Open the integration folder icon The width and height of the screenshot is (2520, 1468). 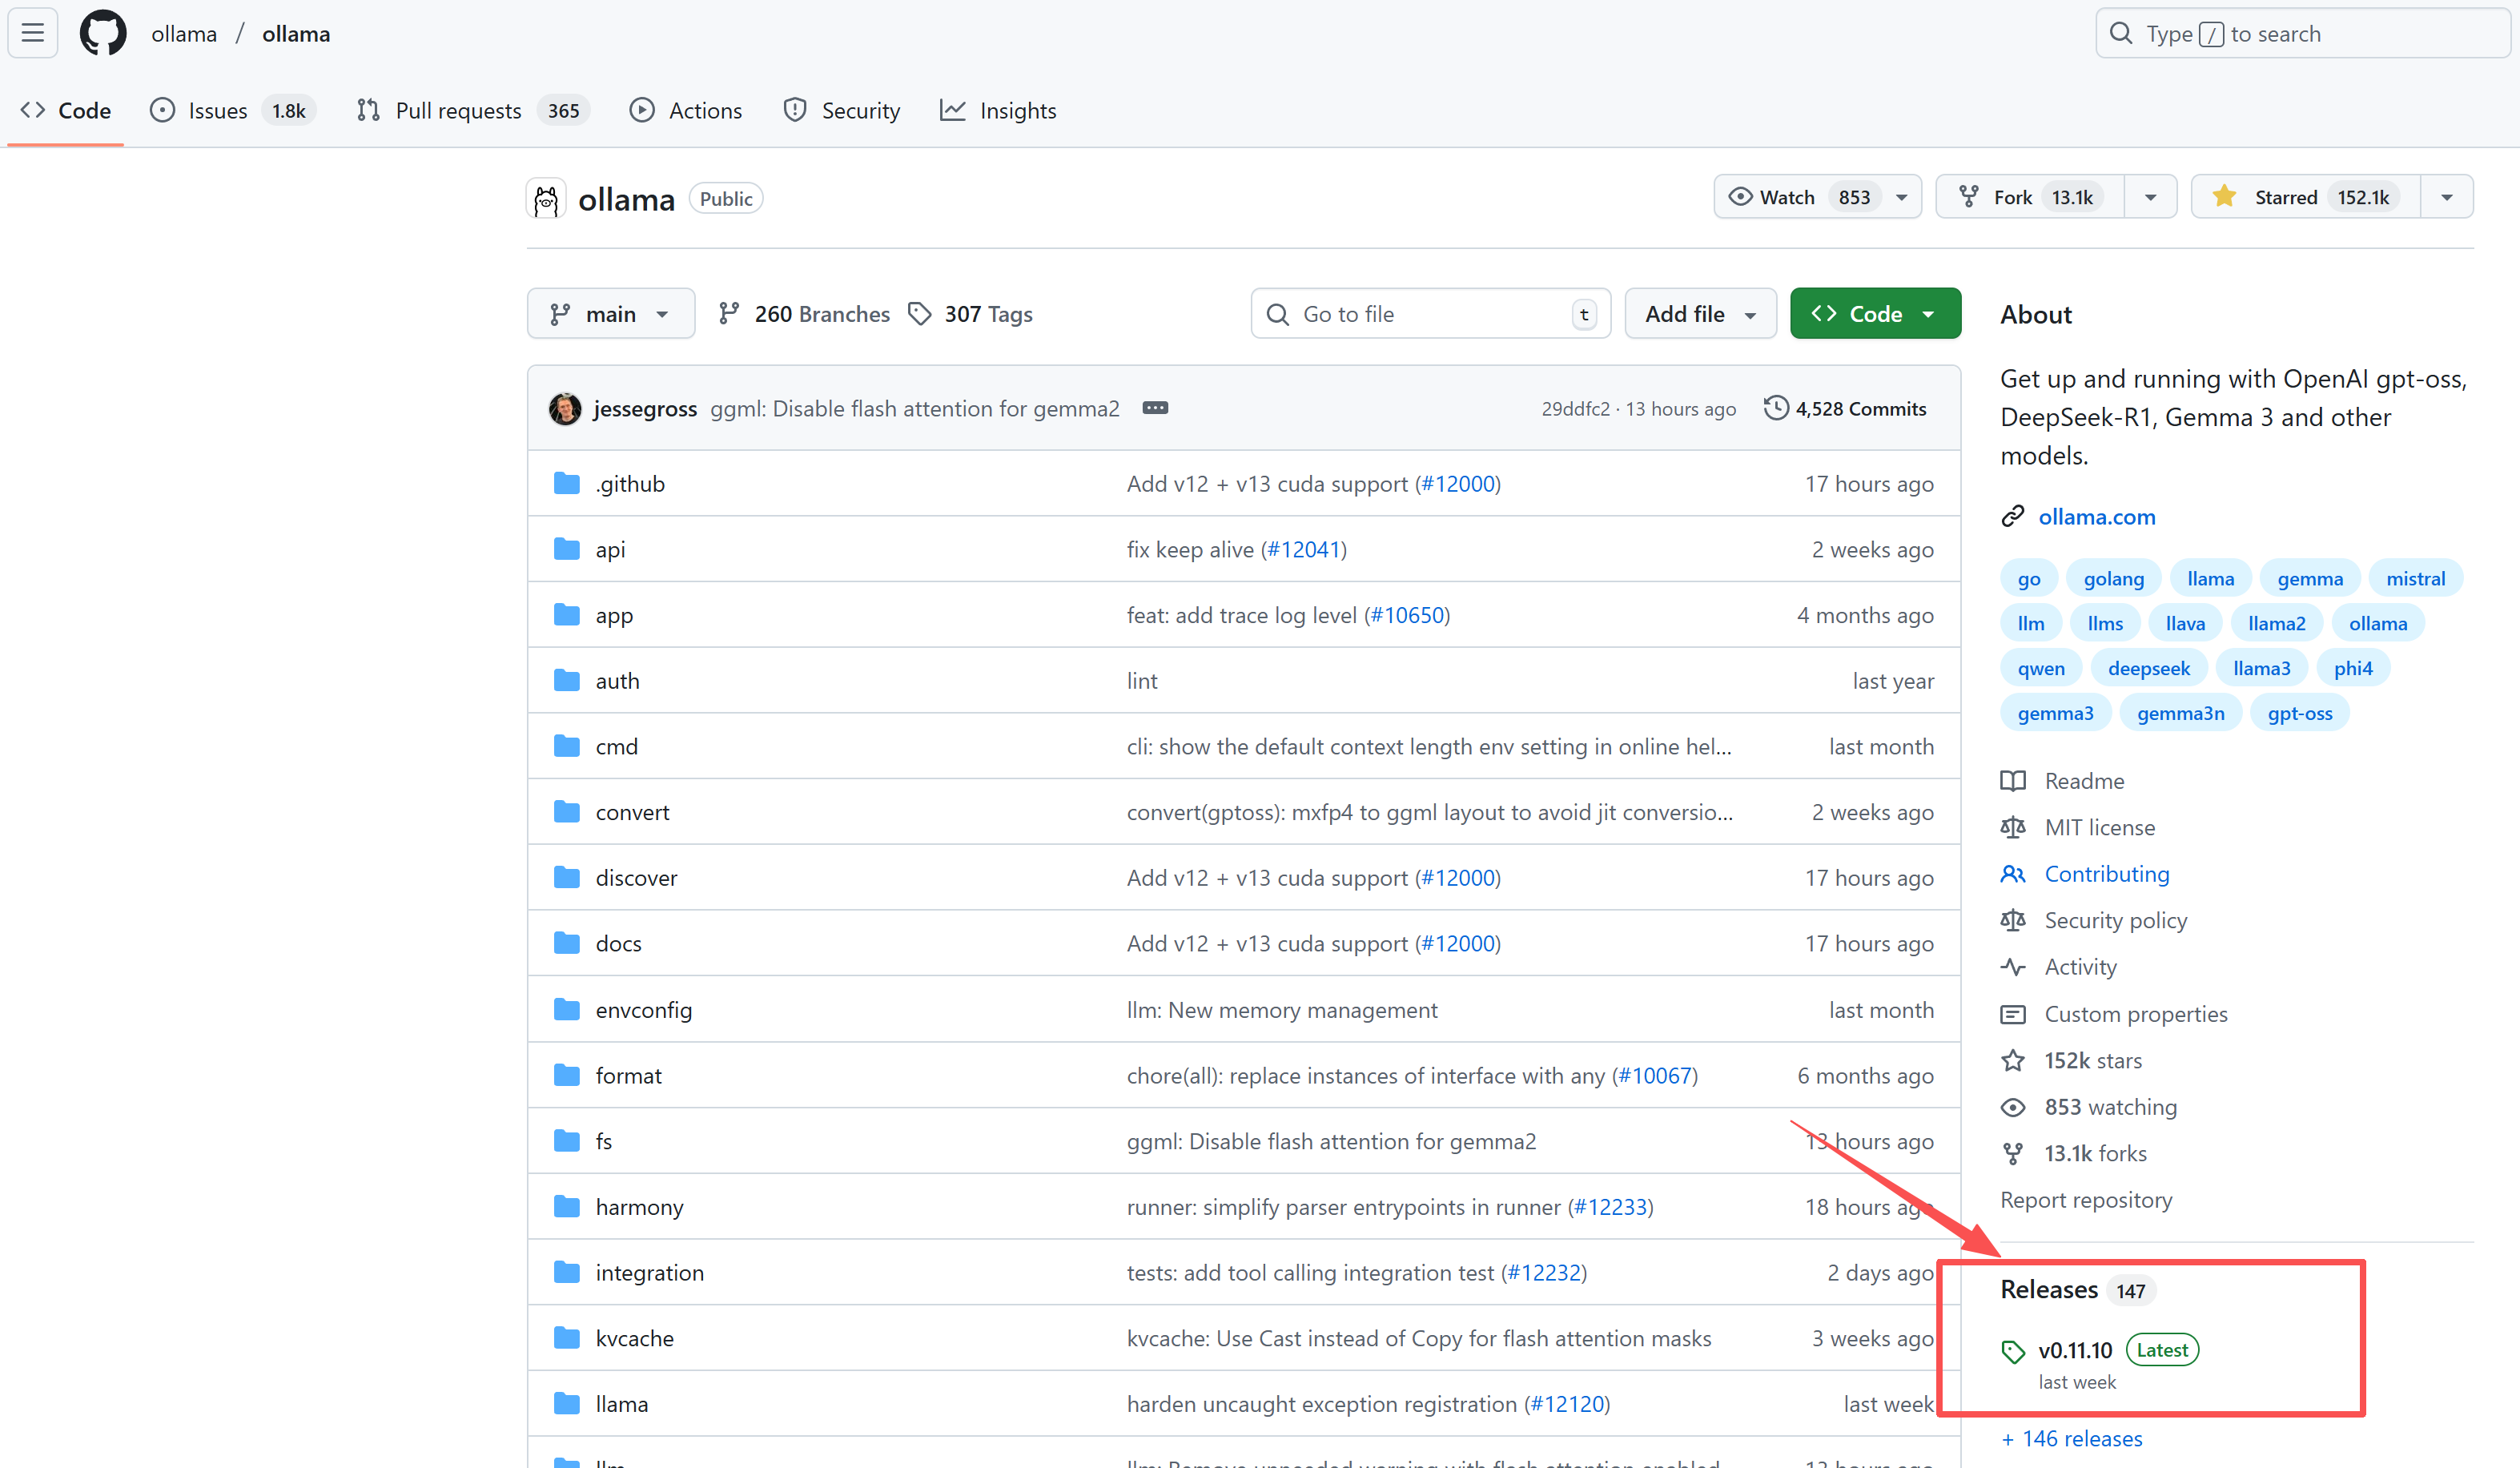coord(567,1272)
